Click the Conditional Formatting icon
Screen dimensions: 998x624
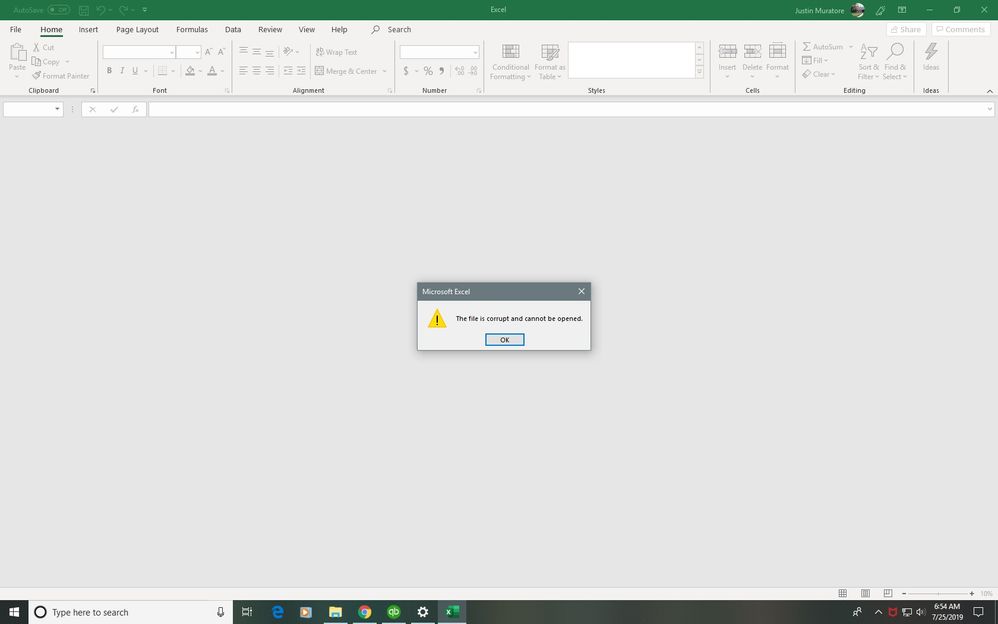510,53
